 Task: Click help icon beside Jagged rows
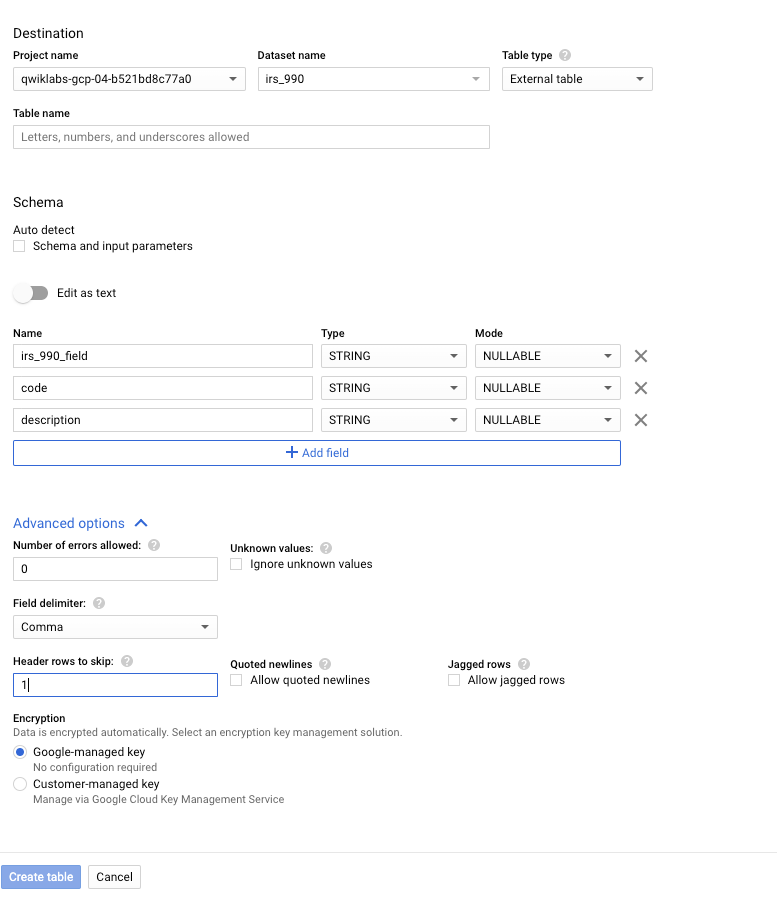click(x=524, y=664)
